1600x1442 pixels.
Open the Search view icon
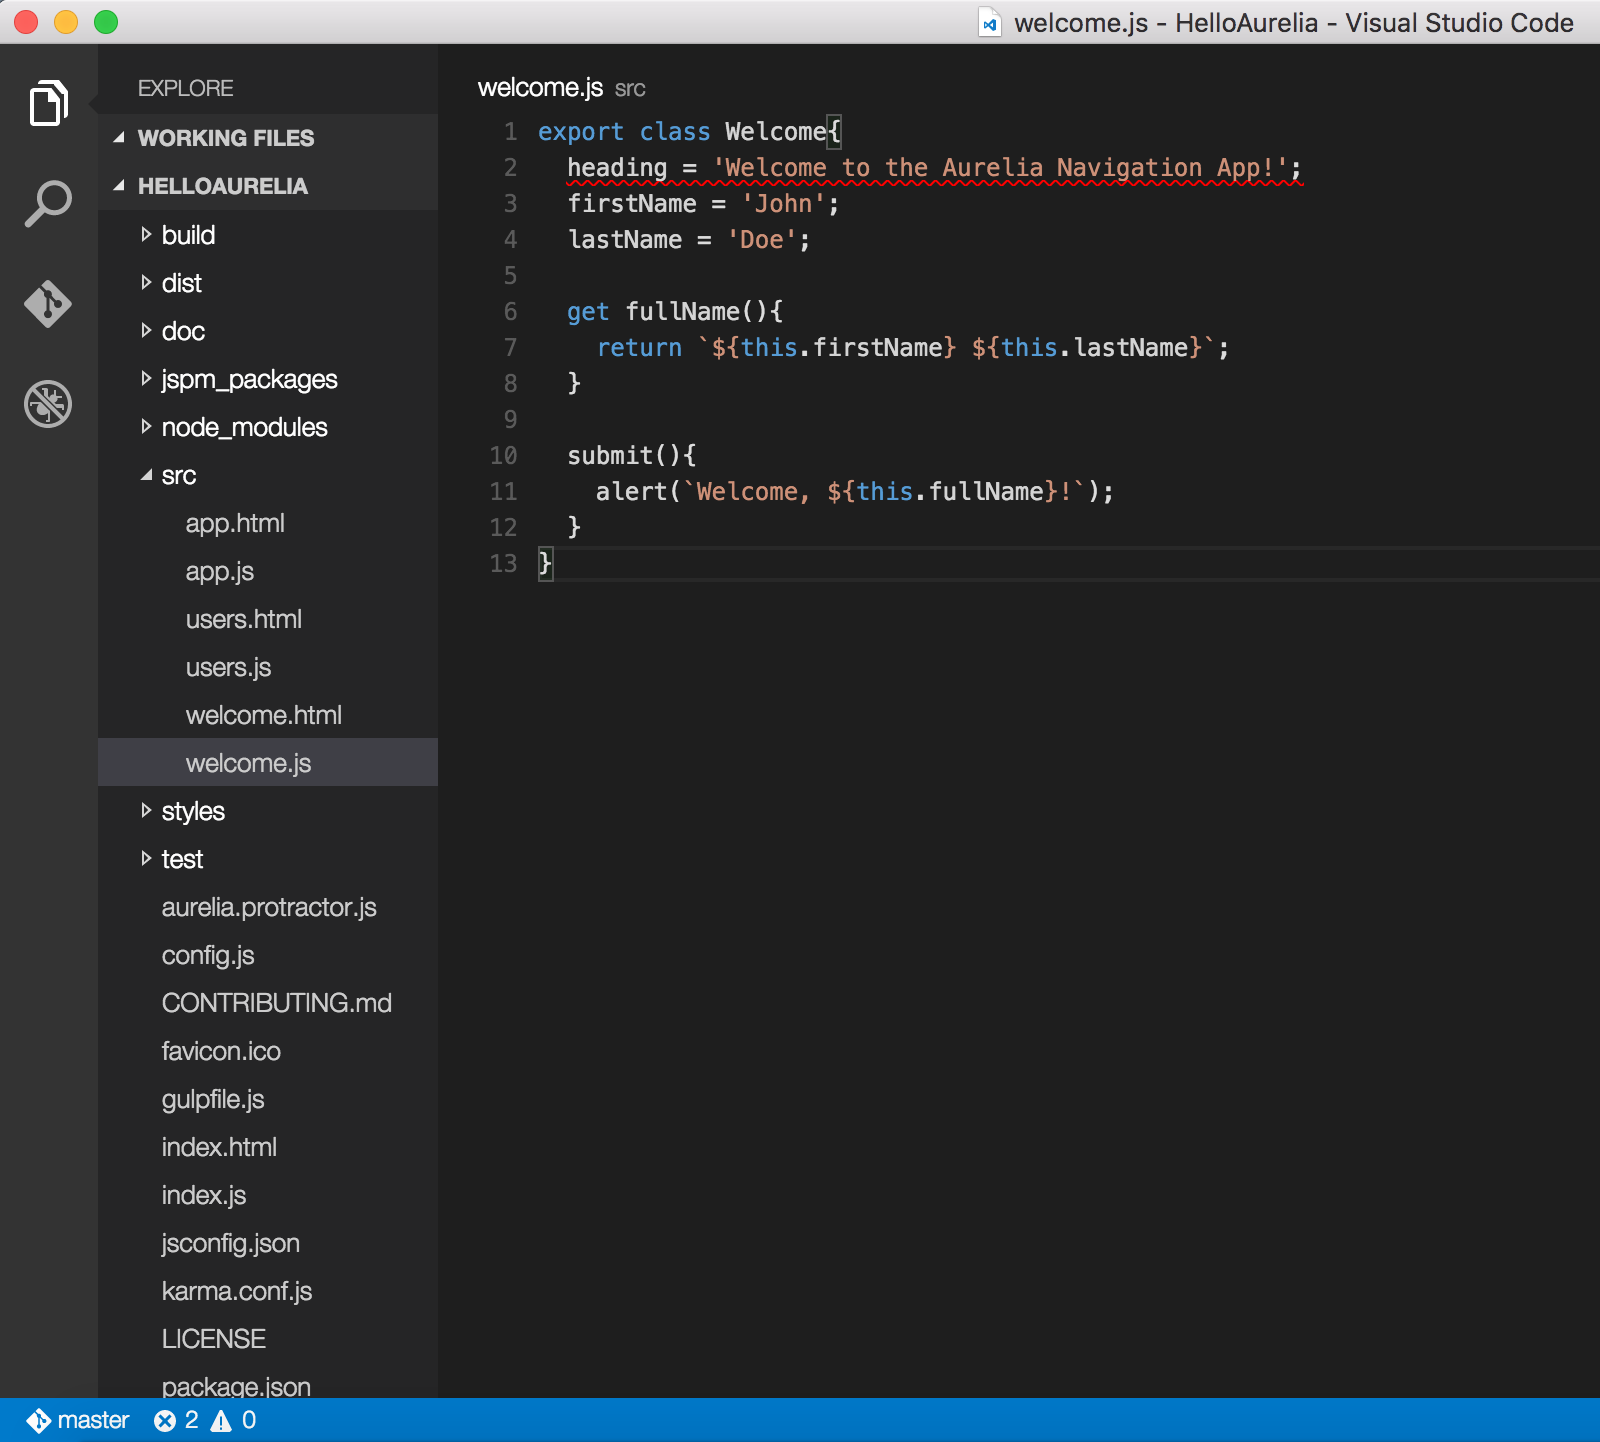(x=48, y=203)
